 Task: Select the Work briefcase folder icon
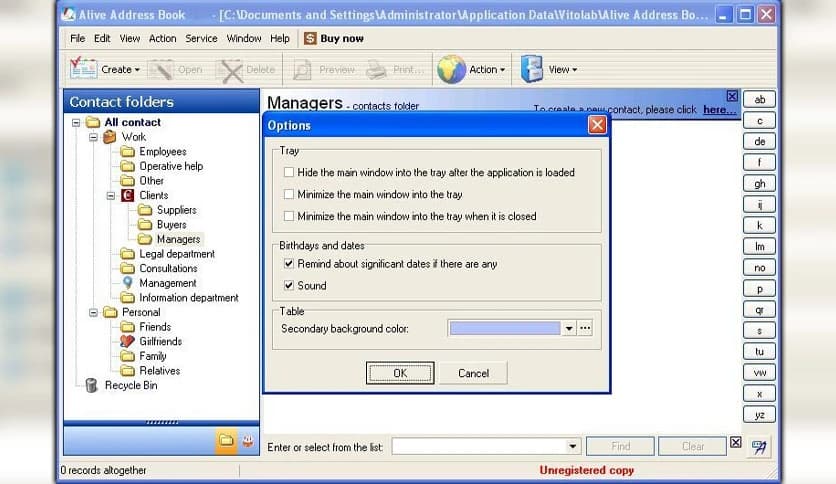pos(110,137)
